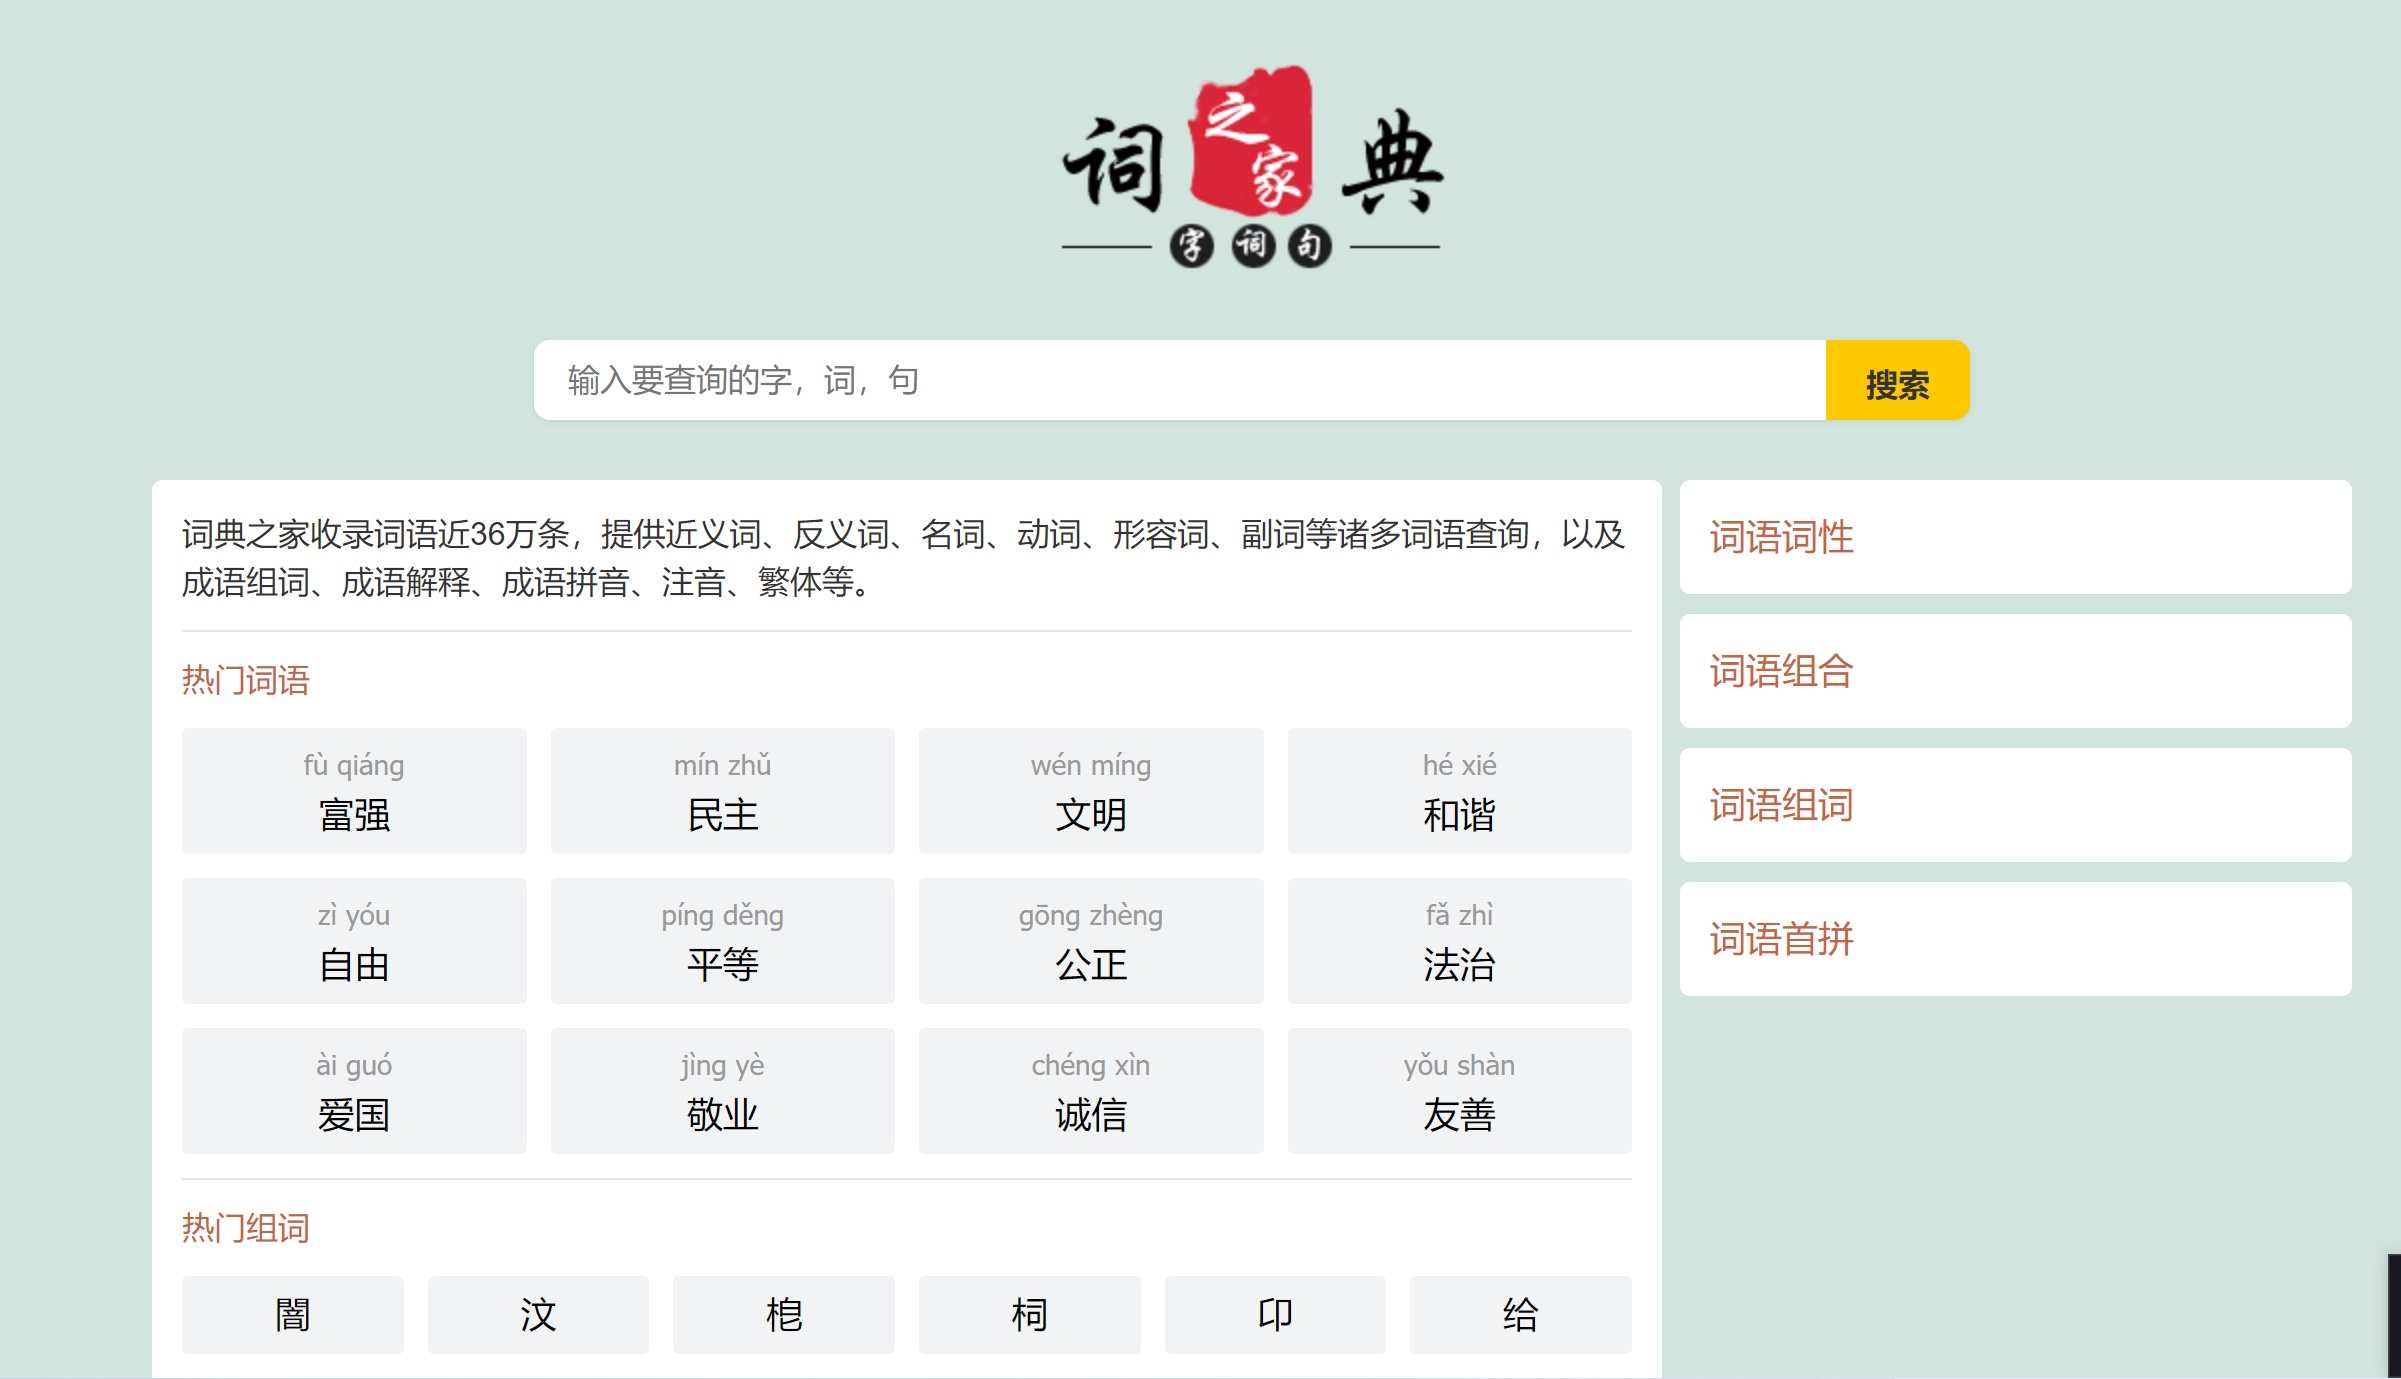Select the 桤 character tile
The image size is (2401, 1379).
[x=784, y=1315]
